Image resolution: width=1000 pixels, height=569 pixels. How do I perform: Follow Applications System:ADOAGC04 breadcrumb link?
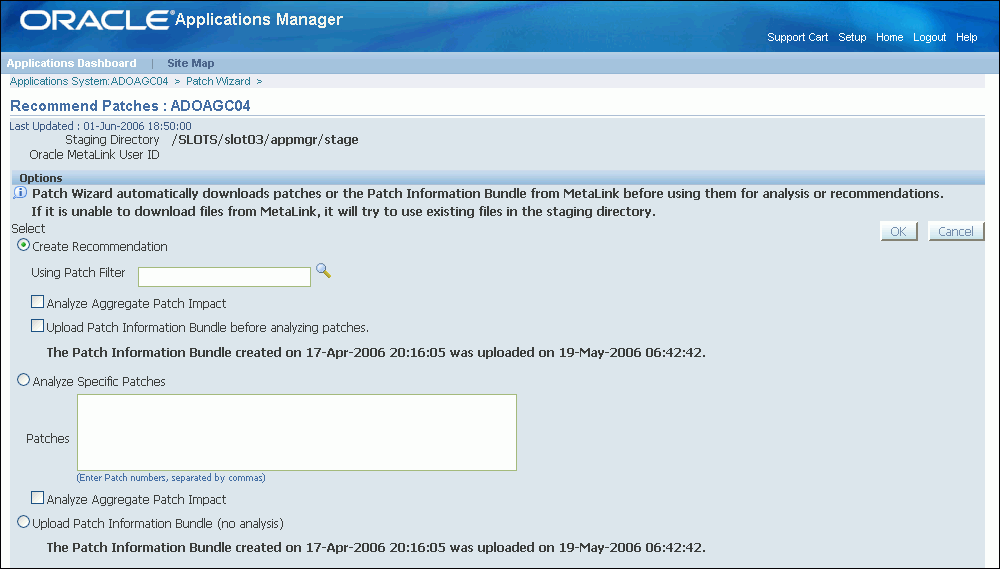pyautogui.click(x=89, y=82)
